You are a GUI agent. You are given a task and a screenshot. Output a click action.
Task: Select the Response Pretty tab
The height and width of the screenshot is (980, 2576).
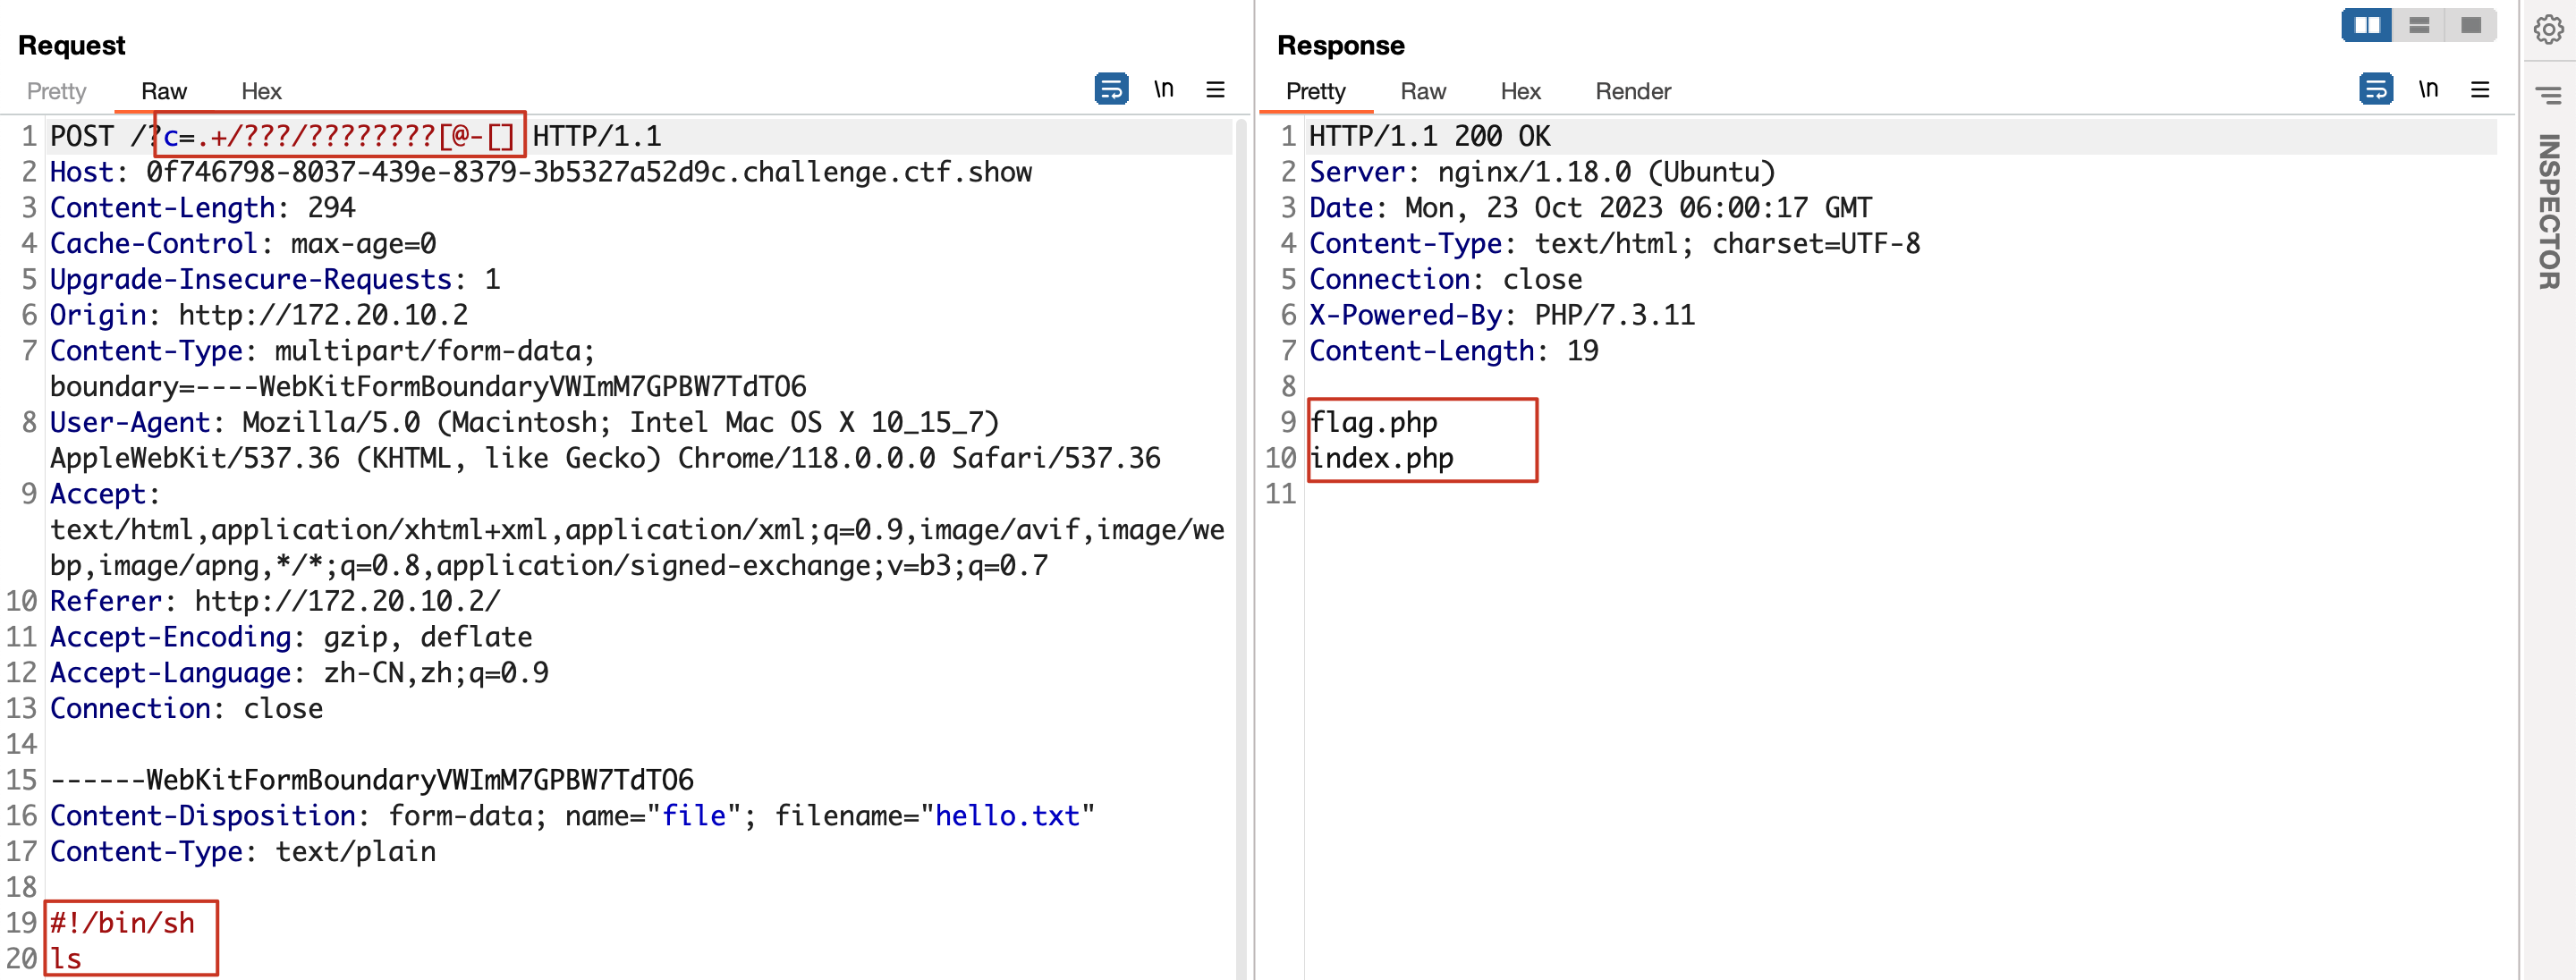pos(1315,91)
